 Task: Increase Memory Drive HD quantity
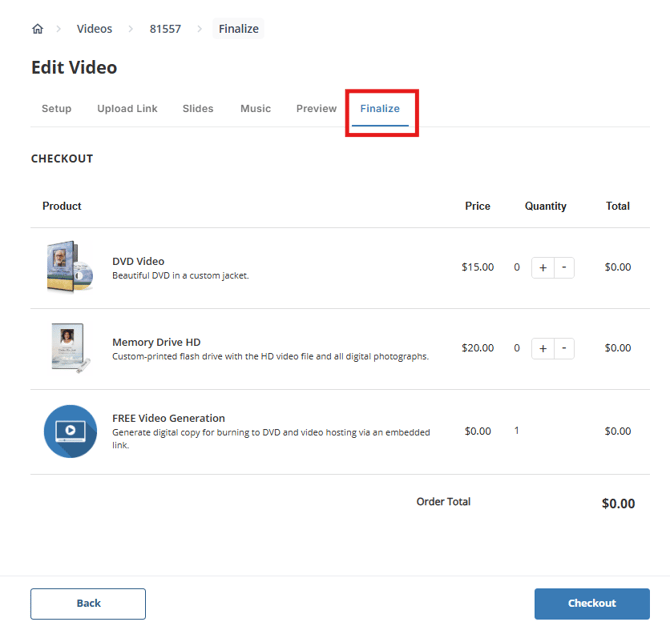click(543, 348)
